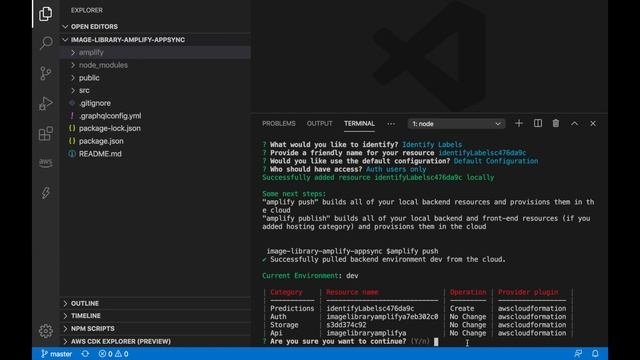Create a new terminal with plus icon
Image resolution: width=640 pixels, height=360 pixels.
519,123
